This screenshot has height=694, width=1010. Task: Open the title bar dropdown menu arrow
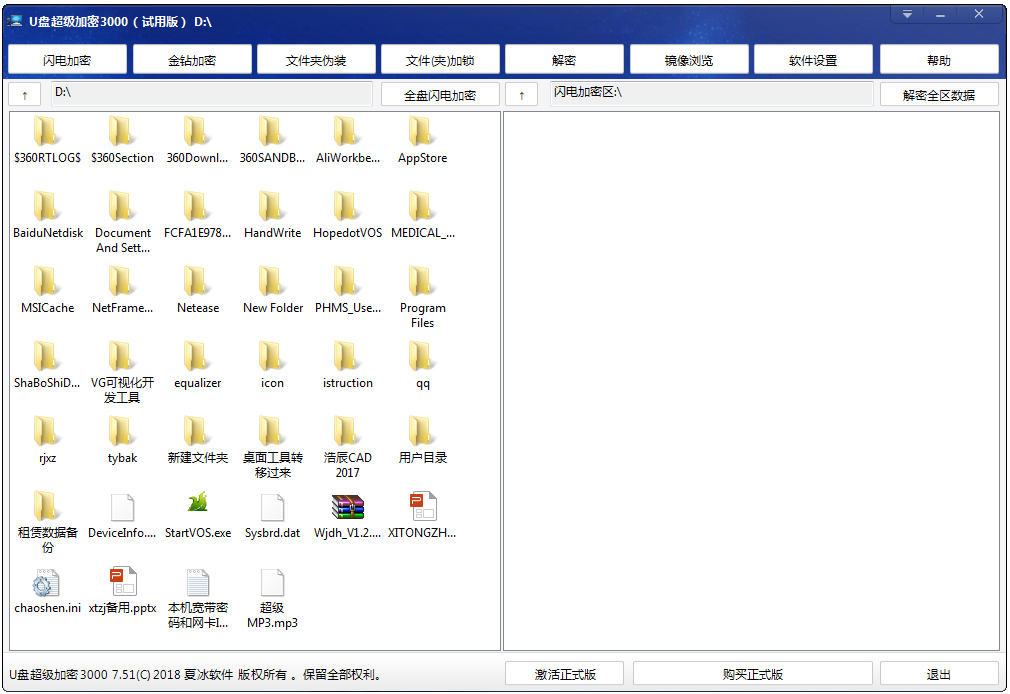point(907,14)
